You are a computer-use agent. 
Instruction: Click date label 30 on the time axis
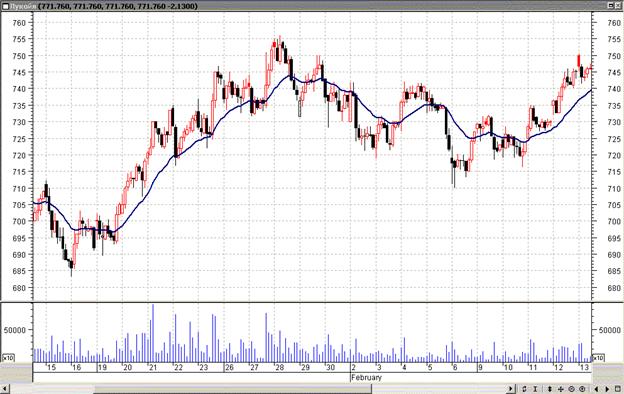(331, 367)
